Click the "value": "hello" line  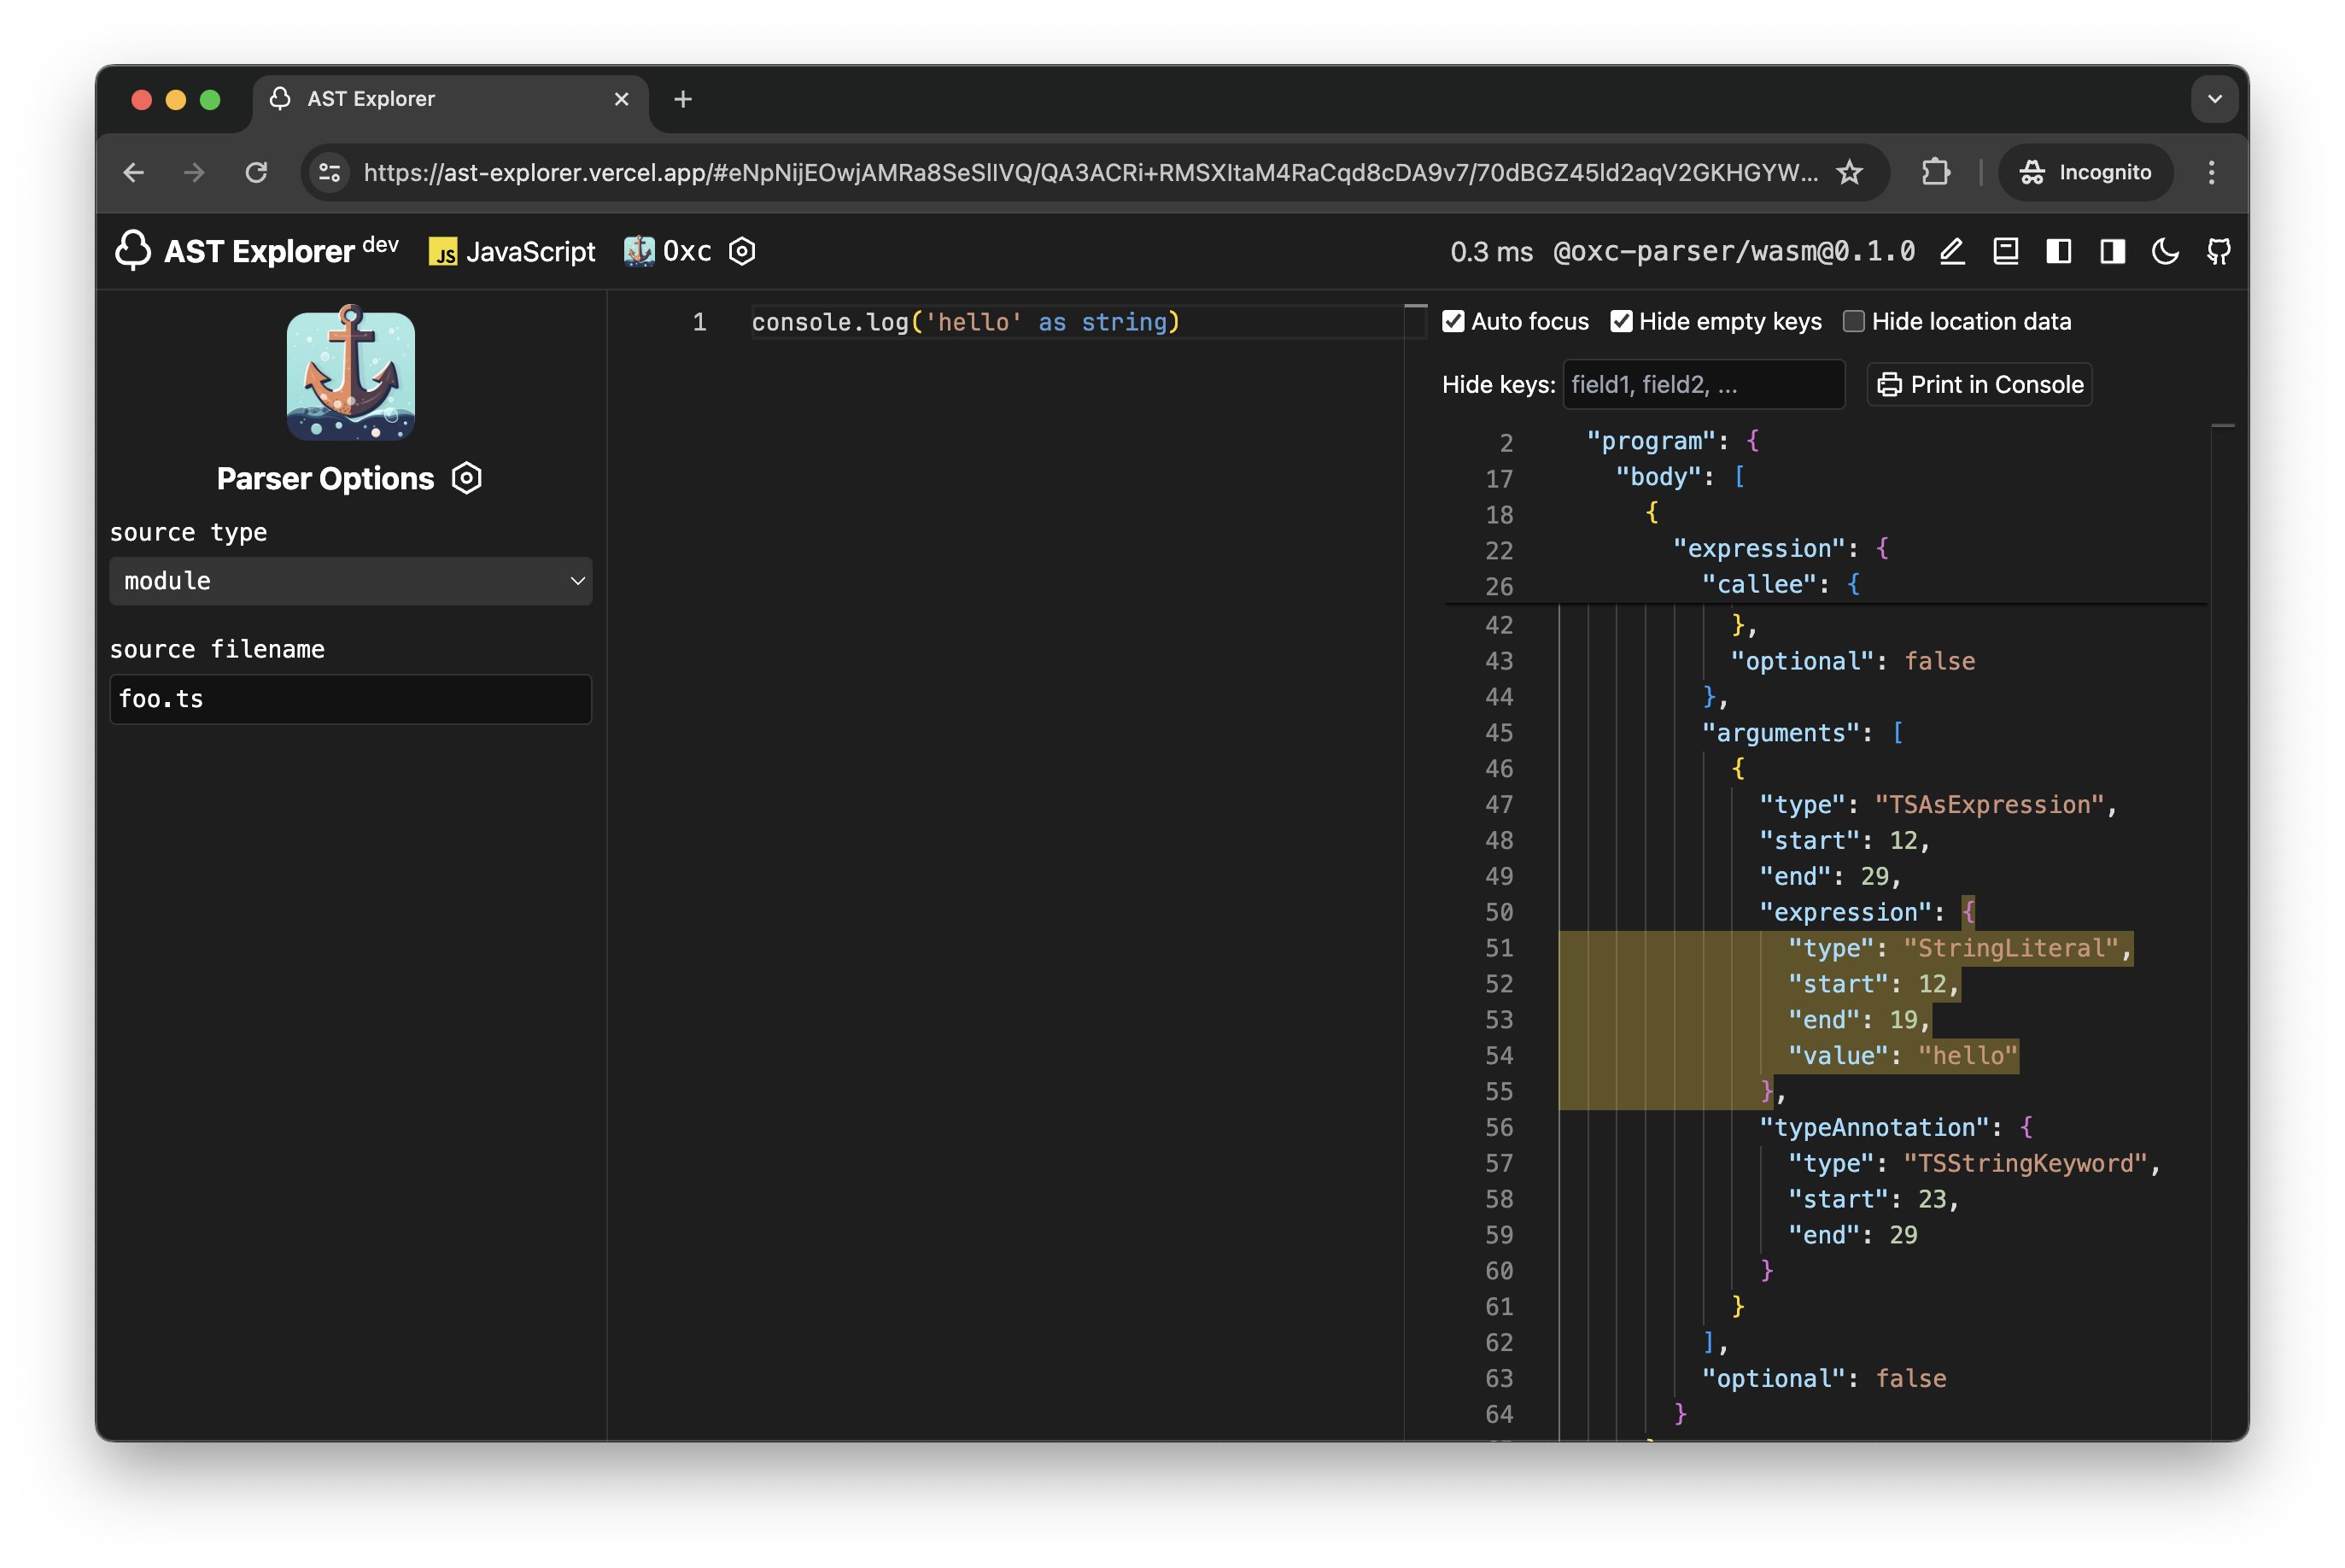pyautogui.click(x=1903, y=1056)
